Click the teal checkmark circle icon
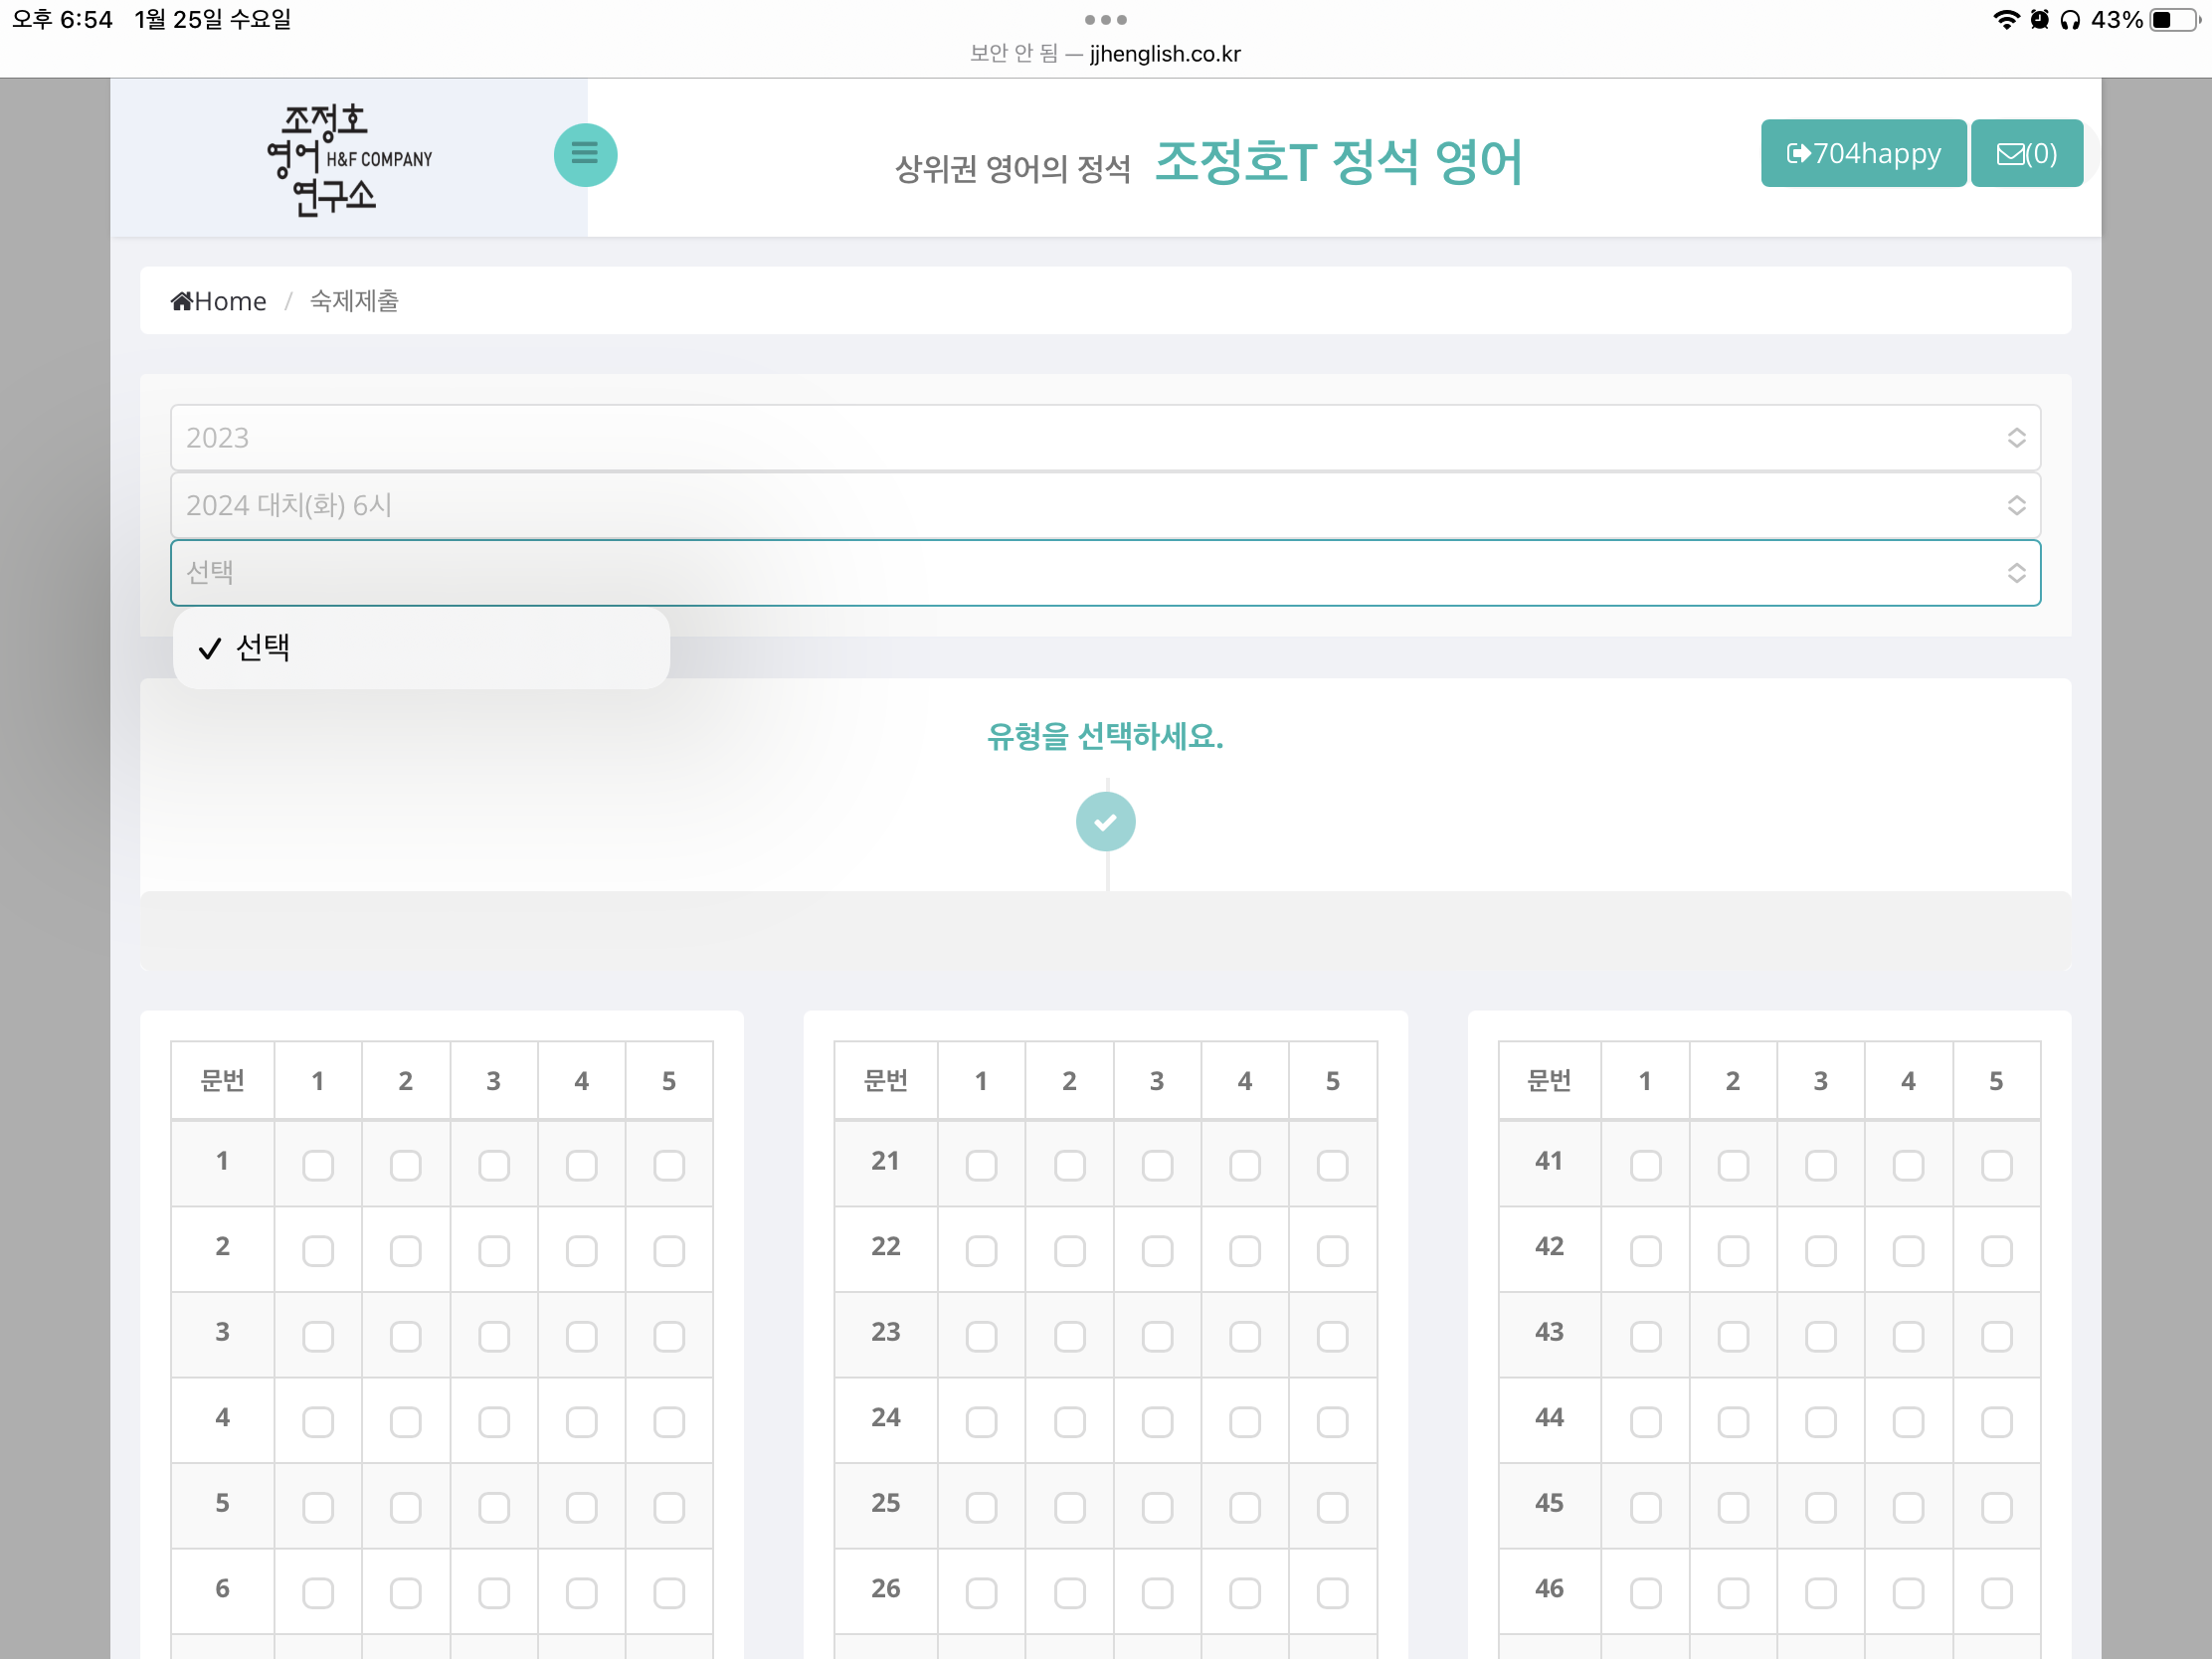The height and width of the screenshot is (1659, 2212). 1105,822
